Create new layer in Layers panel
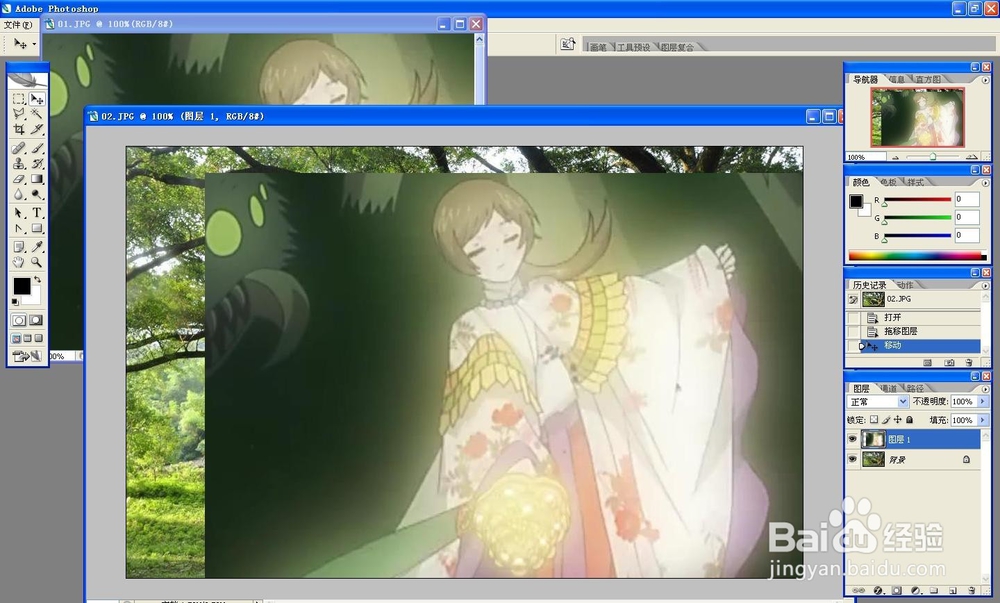The height and width of the screenshot is (603, 1000). tap(953, 590)
